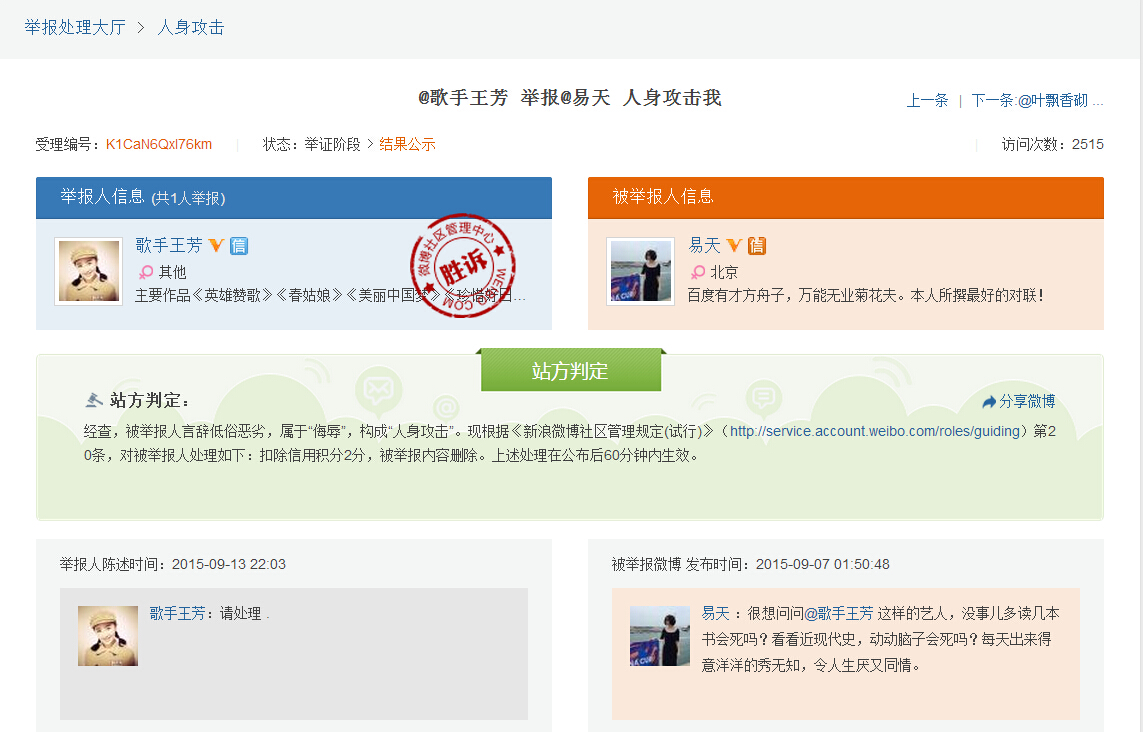Go to the 人身攻击 breadcrumb category

pos(191,27)
